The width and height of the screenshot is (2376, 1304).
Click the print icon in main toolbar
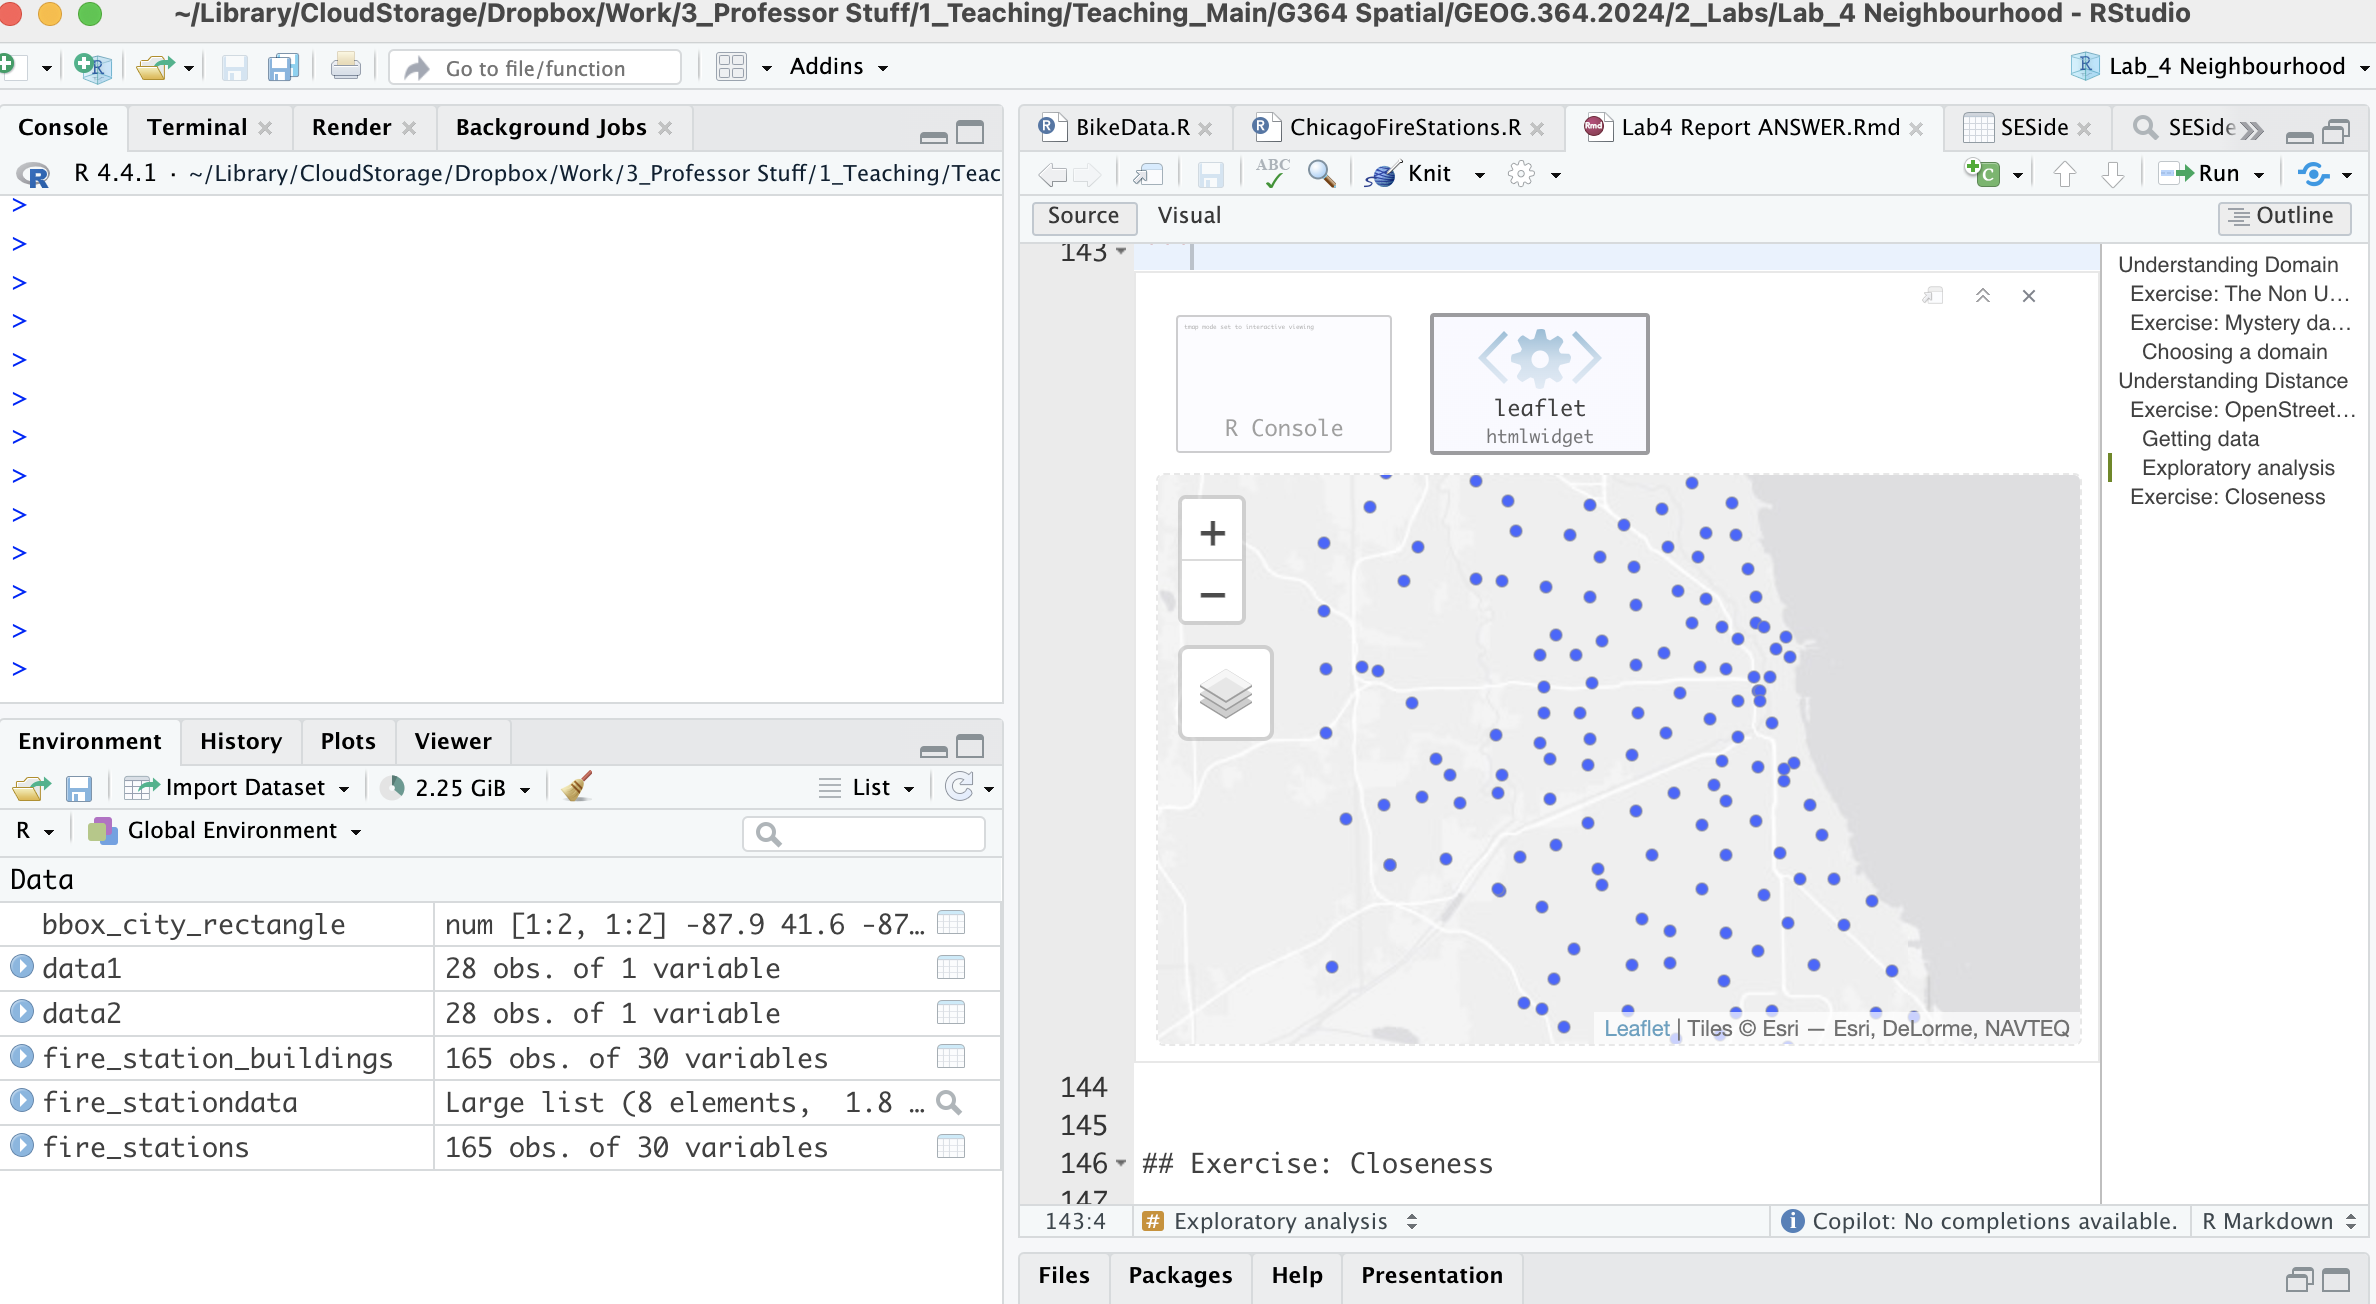coord(345,68)
